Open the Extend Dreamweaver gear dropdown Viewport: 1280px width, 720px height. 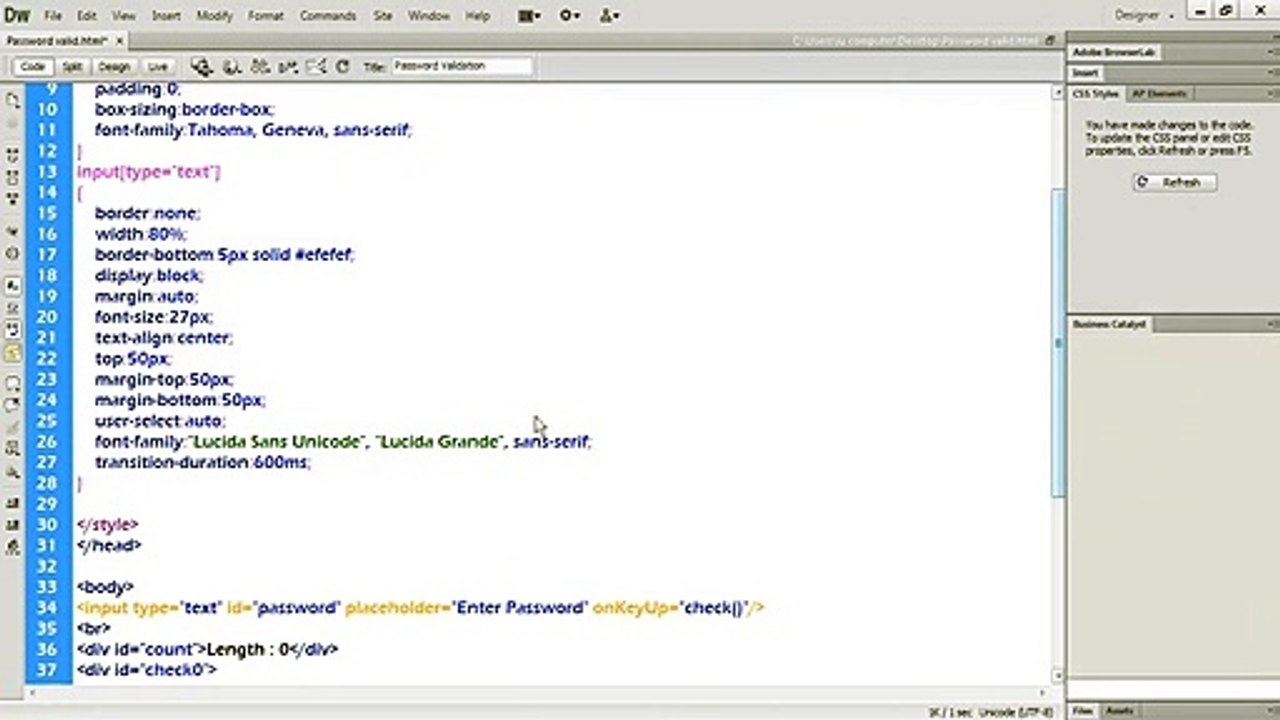coord(570,16)
